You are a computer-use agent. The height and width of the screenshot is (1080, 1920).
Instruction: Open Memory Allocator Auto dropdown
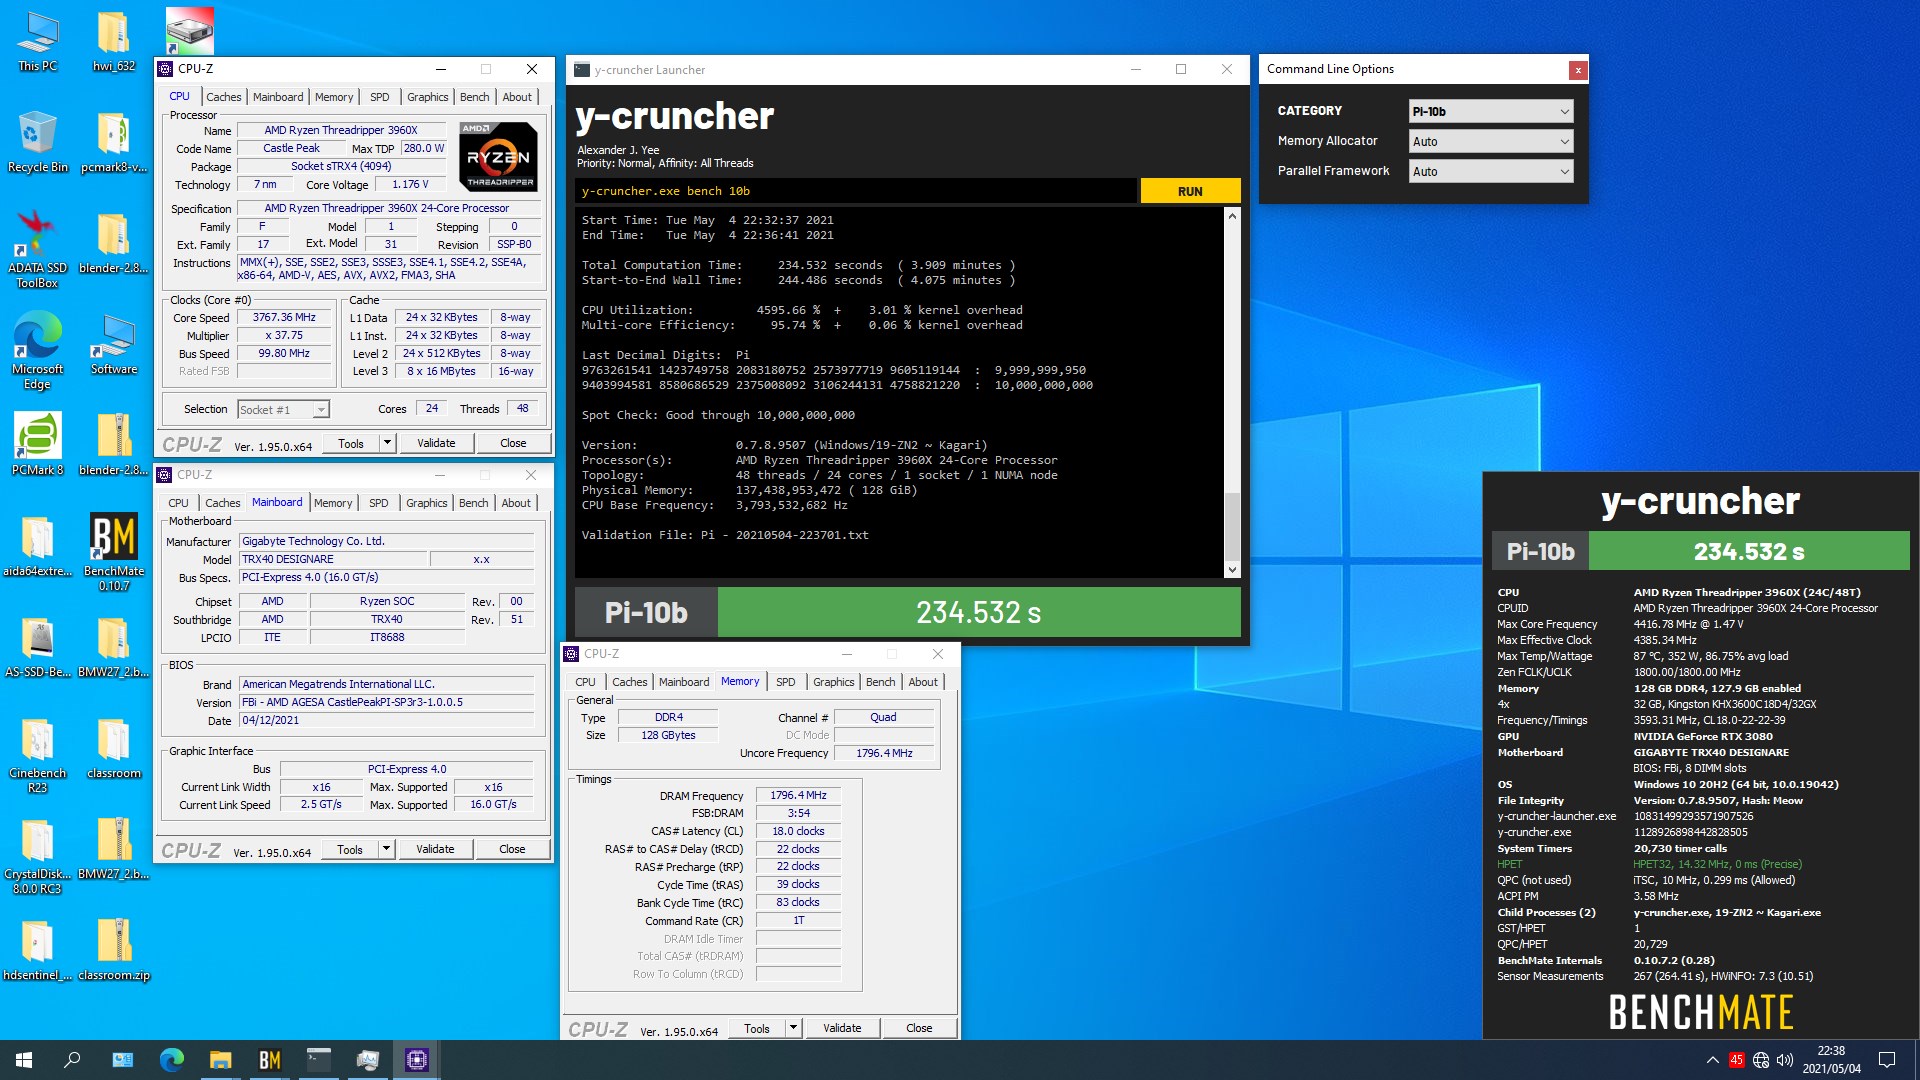point(1490,141)
